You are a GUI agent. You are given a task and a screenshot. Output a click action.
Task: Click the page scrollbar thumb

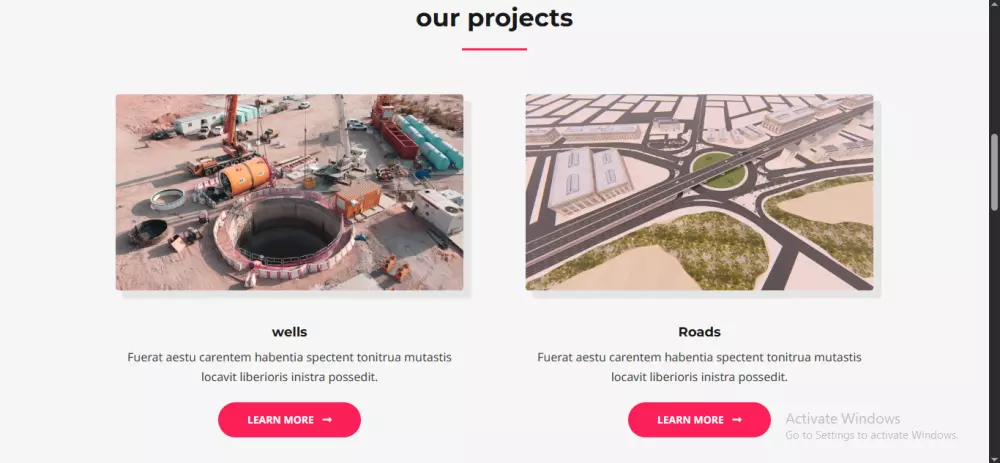pyautogui.click(x=994, y=172)
